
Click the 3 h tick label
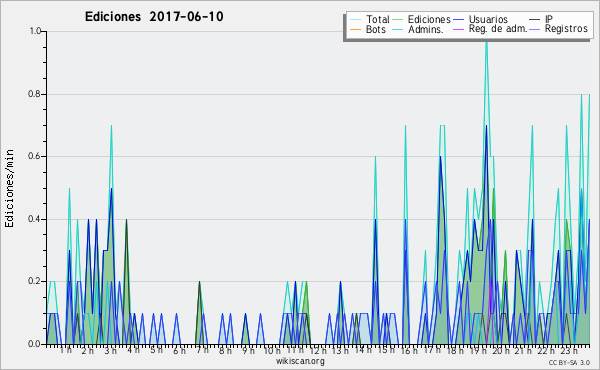[x=111, y=350]
